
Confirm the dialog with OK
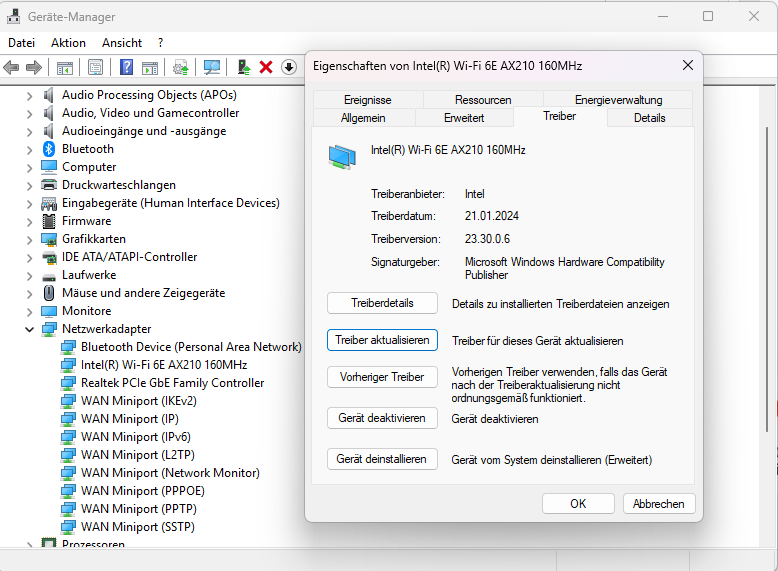(578, 504)
